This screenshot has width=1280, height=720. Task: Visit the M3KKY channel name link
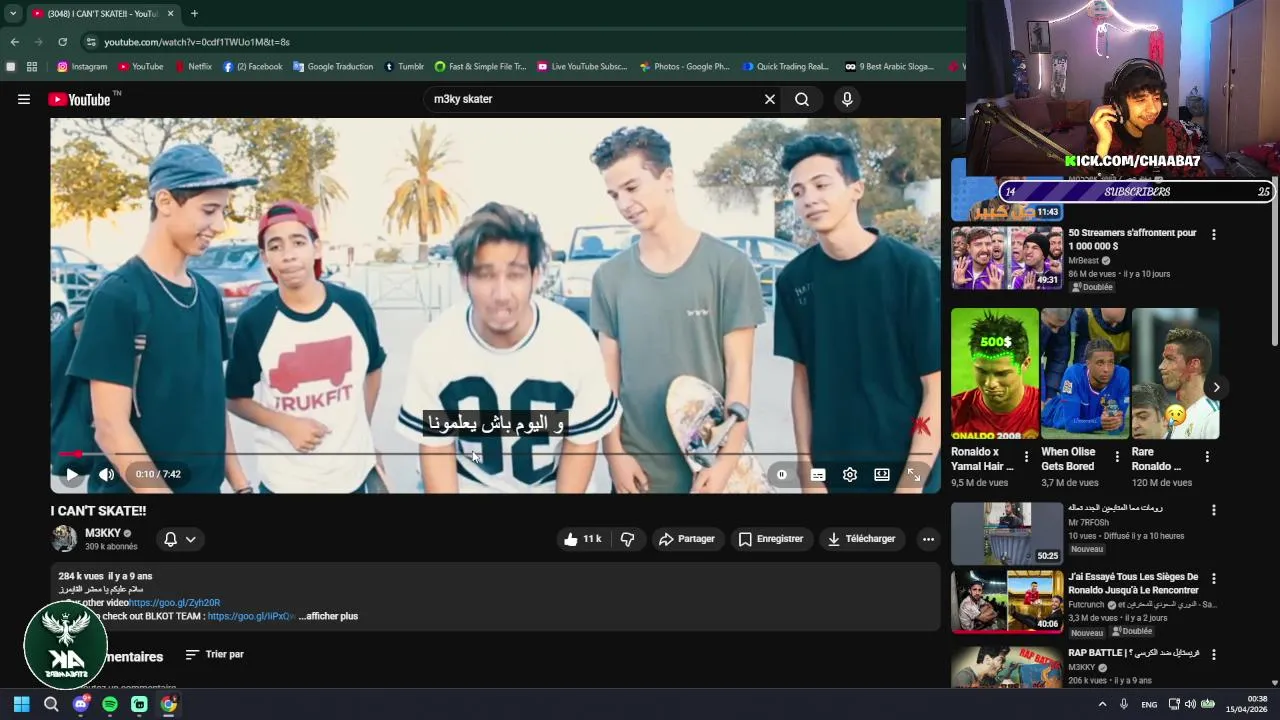[x=102, y=533]
